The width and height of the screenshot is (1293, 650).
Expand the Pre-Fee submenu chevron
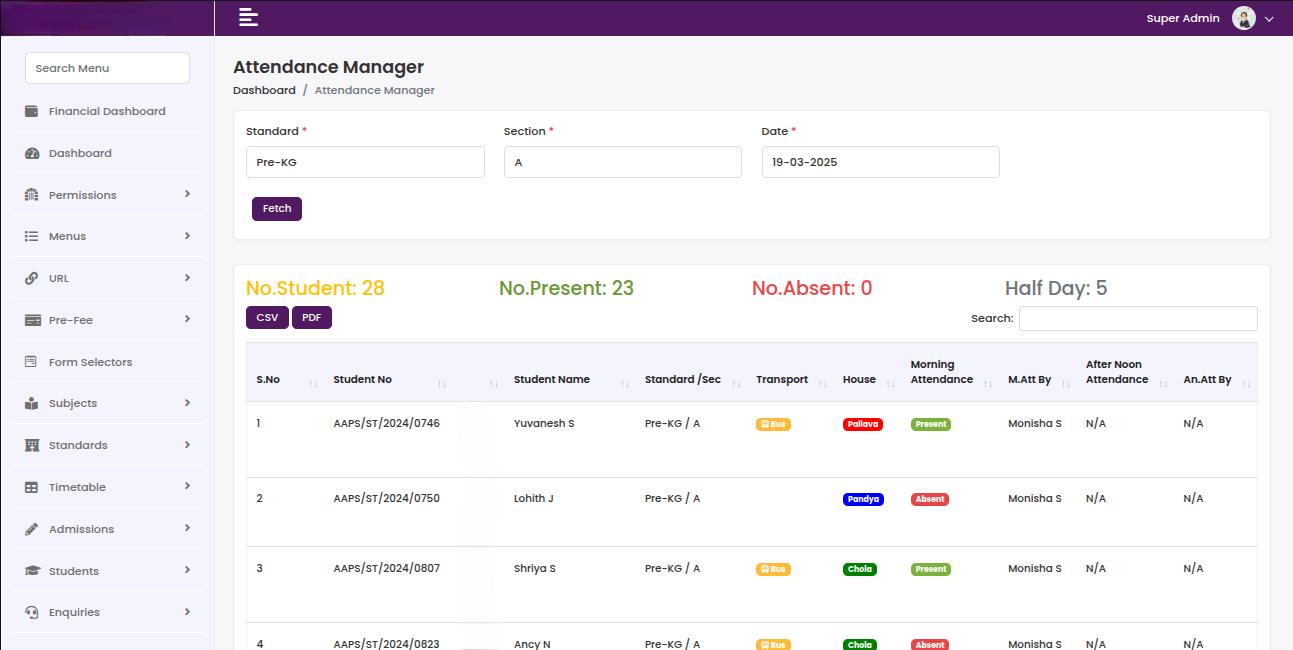tap(187, 319)
